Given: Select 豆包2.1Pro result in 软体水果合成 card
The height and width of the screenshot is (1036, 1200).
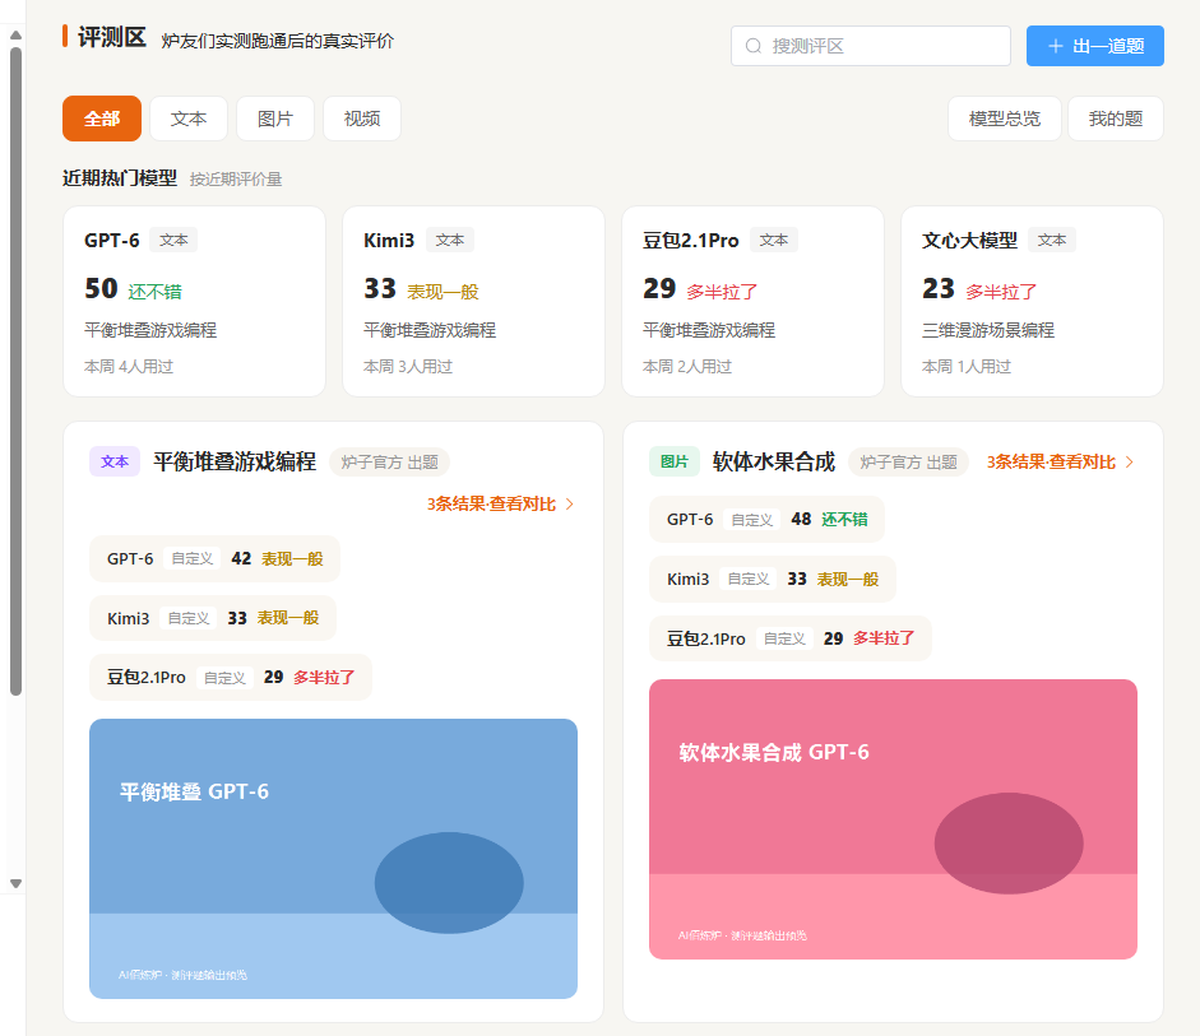Looking at the screenshot, I should [791, 638].
